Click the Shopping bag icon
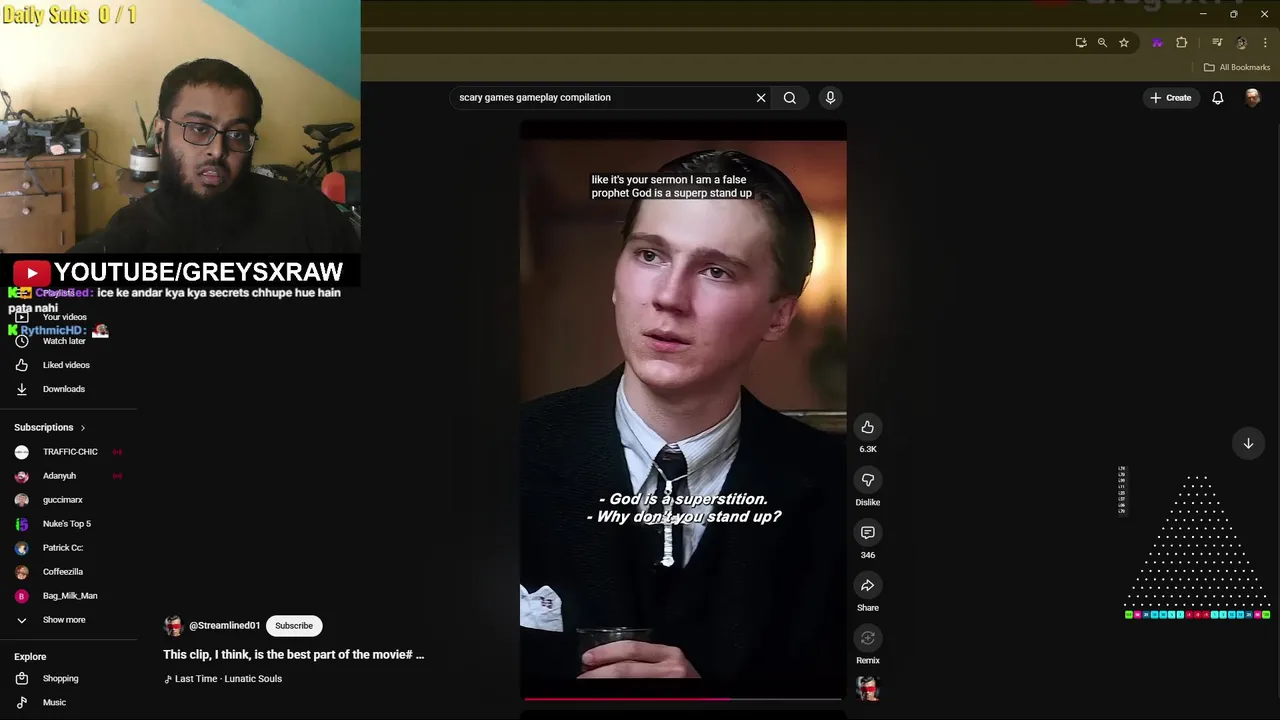This screenshot has height=720, width=1280. (22, 678)
